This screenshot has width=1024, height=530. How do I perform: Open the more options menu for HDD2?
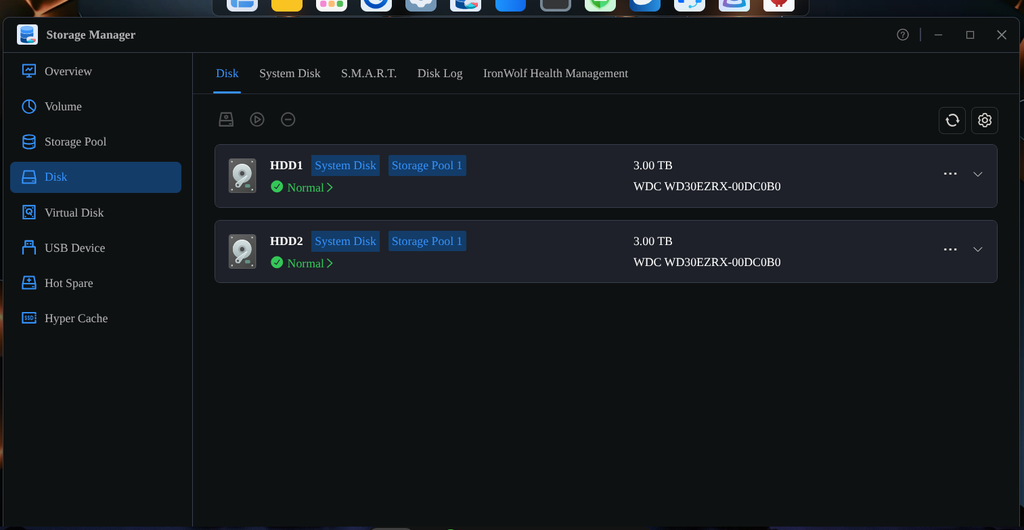950,250
